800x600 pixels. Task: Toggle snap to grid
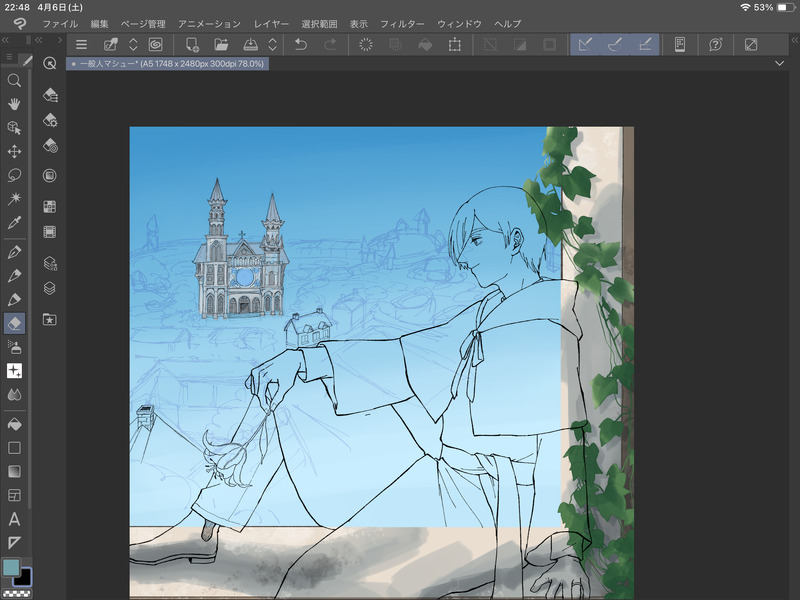[x=645, y=44]
